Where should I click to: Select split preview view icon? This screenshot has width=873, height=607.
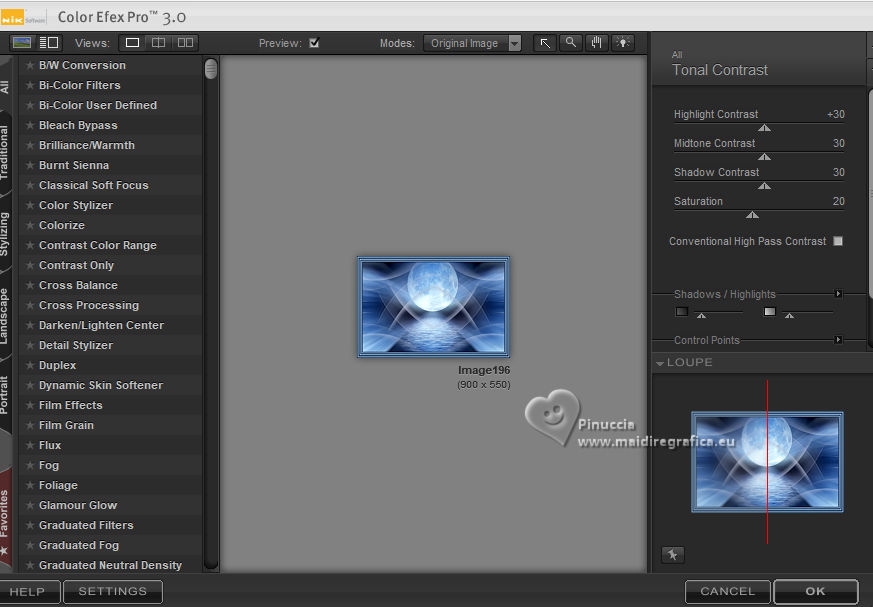pyautogui.click(x=159, y=43)
